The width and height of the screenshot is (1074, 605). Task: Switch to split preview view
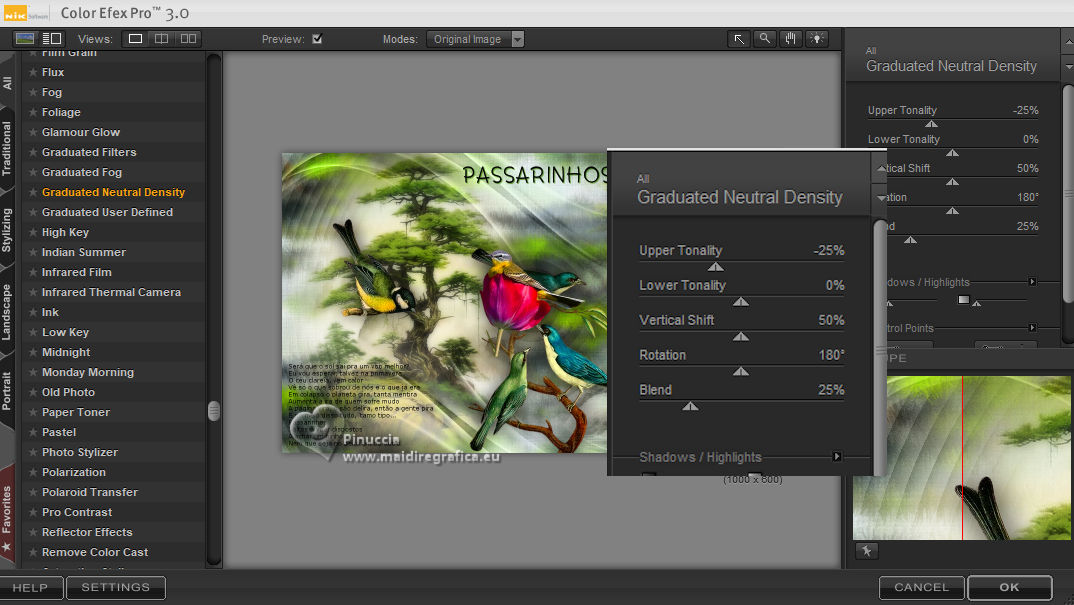point(161,39)
